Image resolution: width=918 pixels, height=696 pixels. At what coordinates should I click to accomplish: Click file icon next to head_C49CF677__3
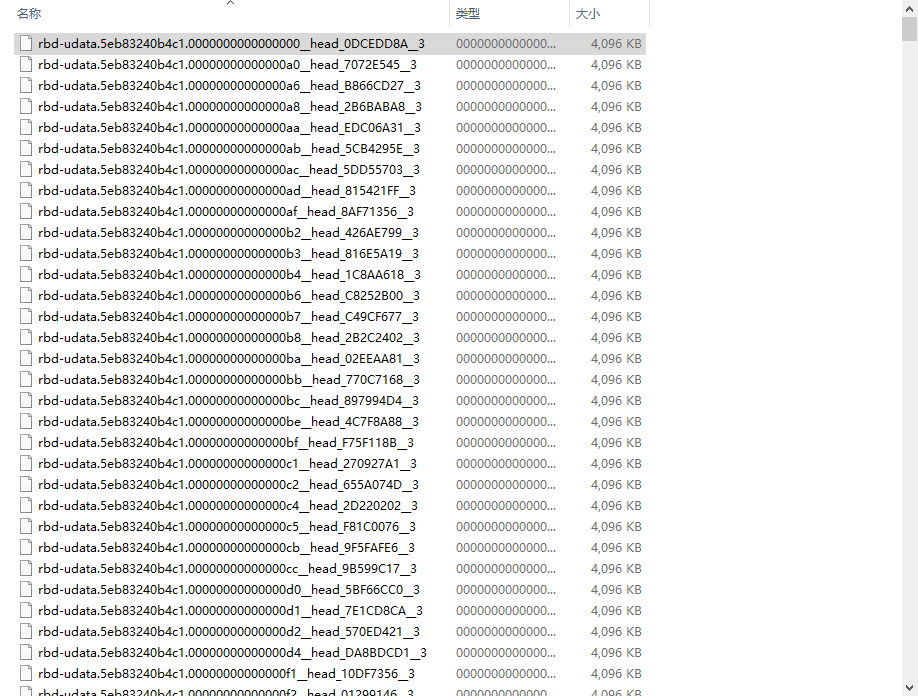[27, 317]
